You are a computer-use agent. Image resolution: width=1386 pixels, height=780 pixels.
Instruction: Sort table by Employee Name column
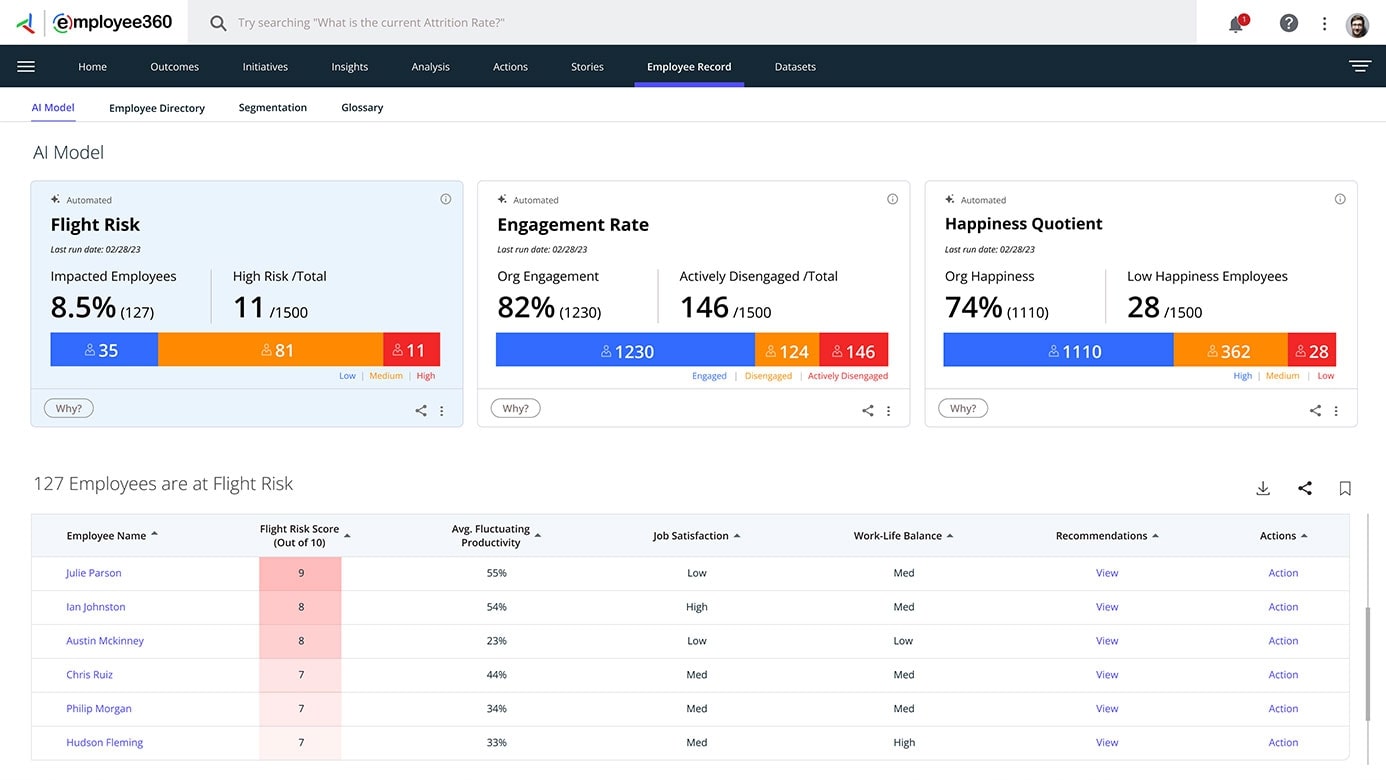click(x=106, y=536)
